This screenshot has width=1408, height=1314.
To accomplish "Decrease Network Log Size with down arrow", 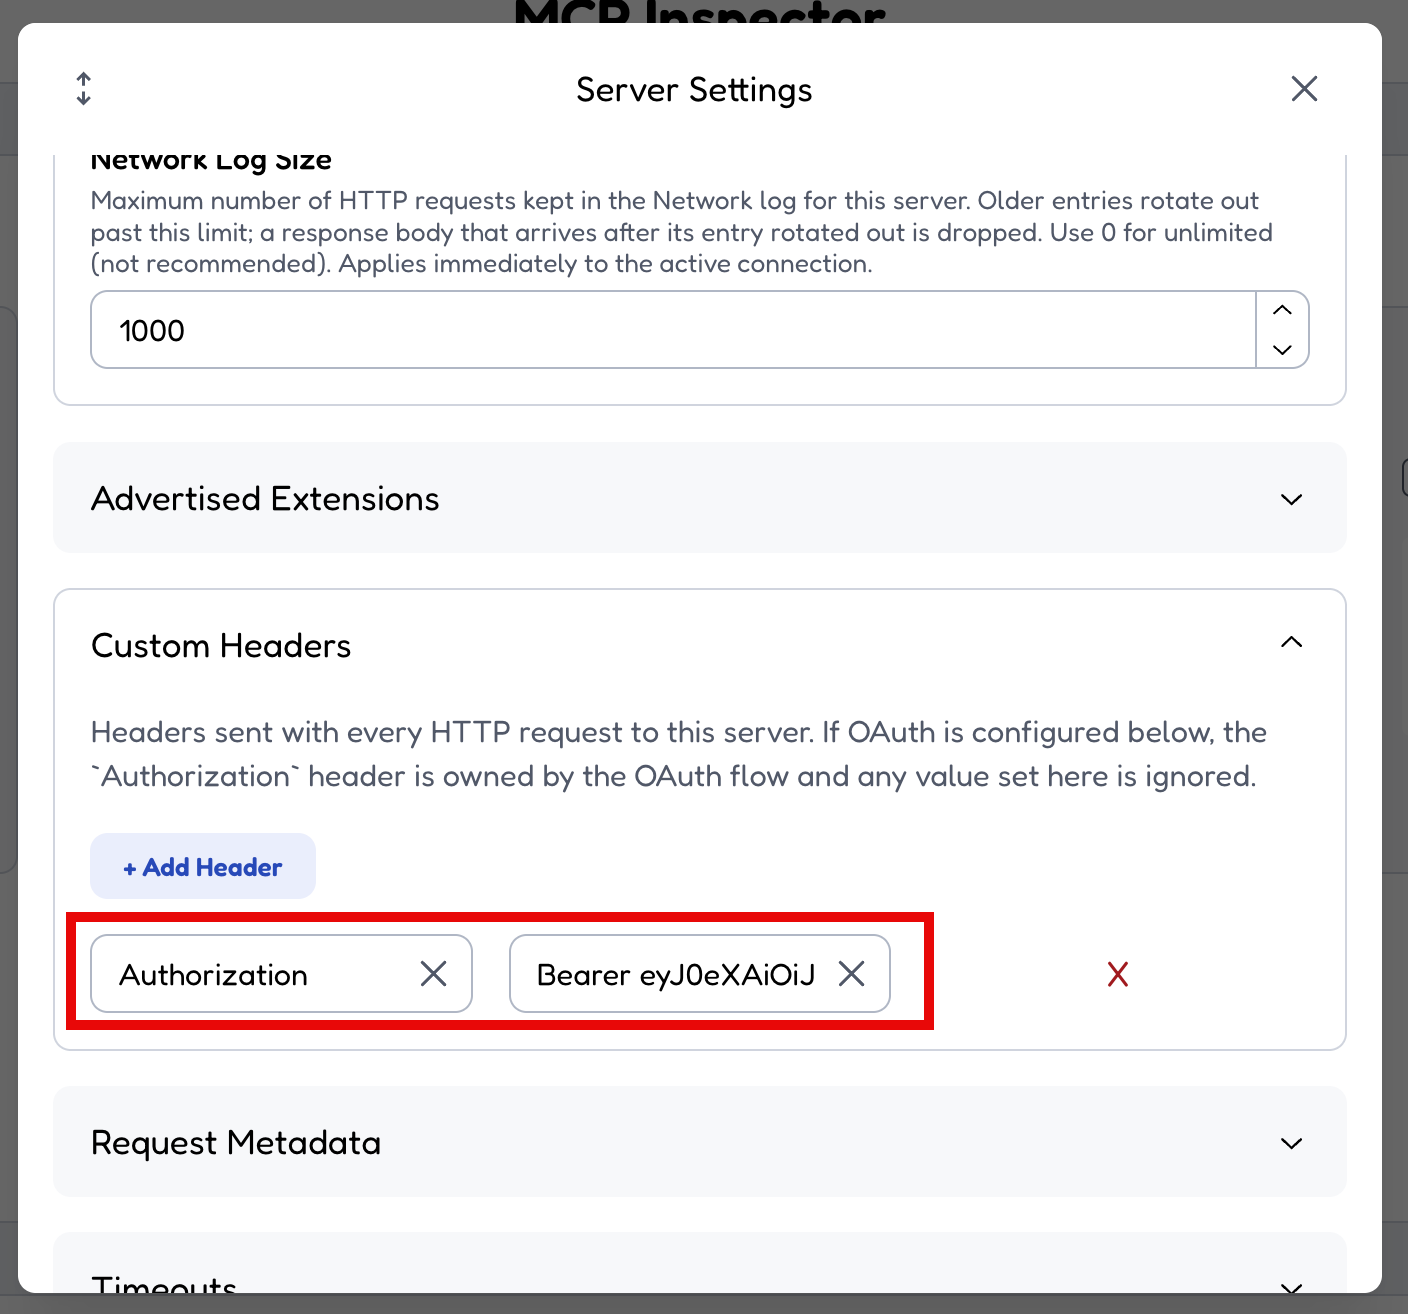I will 1282,350.
